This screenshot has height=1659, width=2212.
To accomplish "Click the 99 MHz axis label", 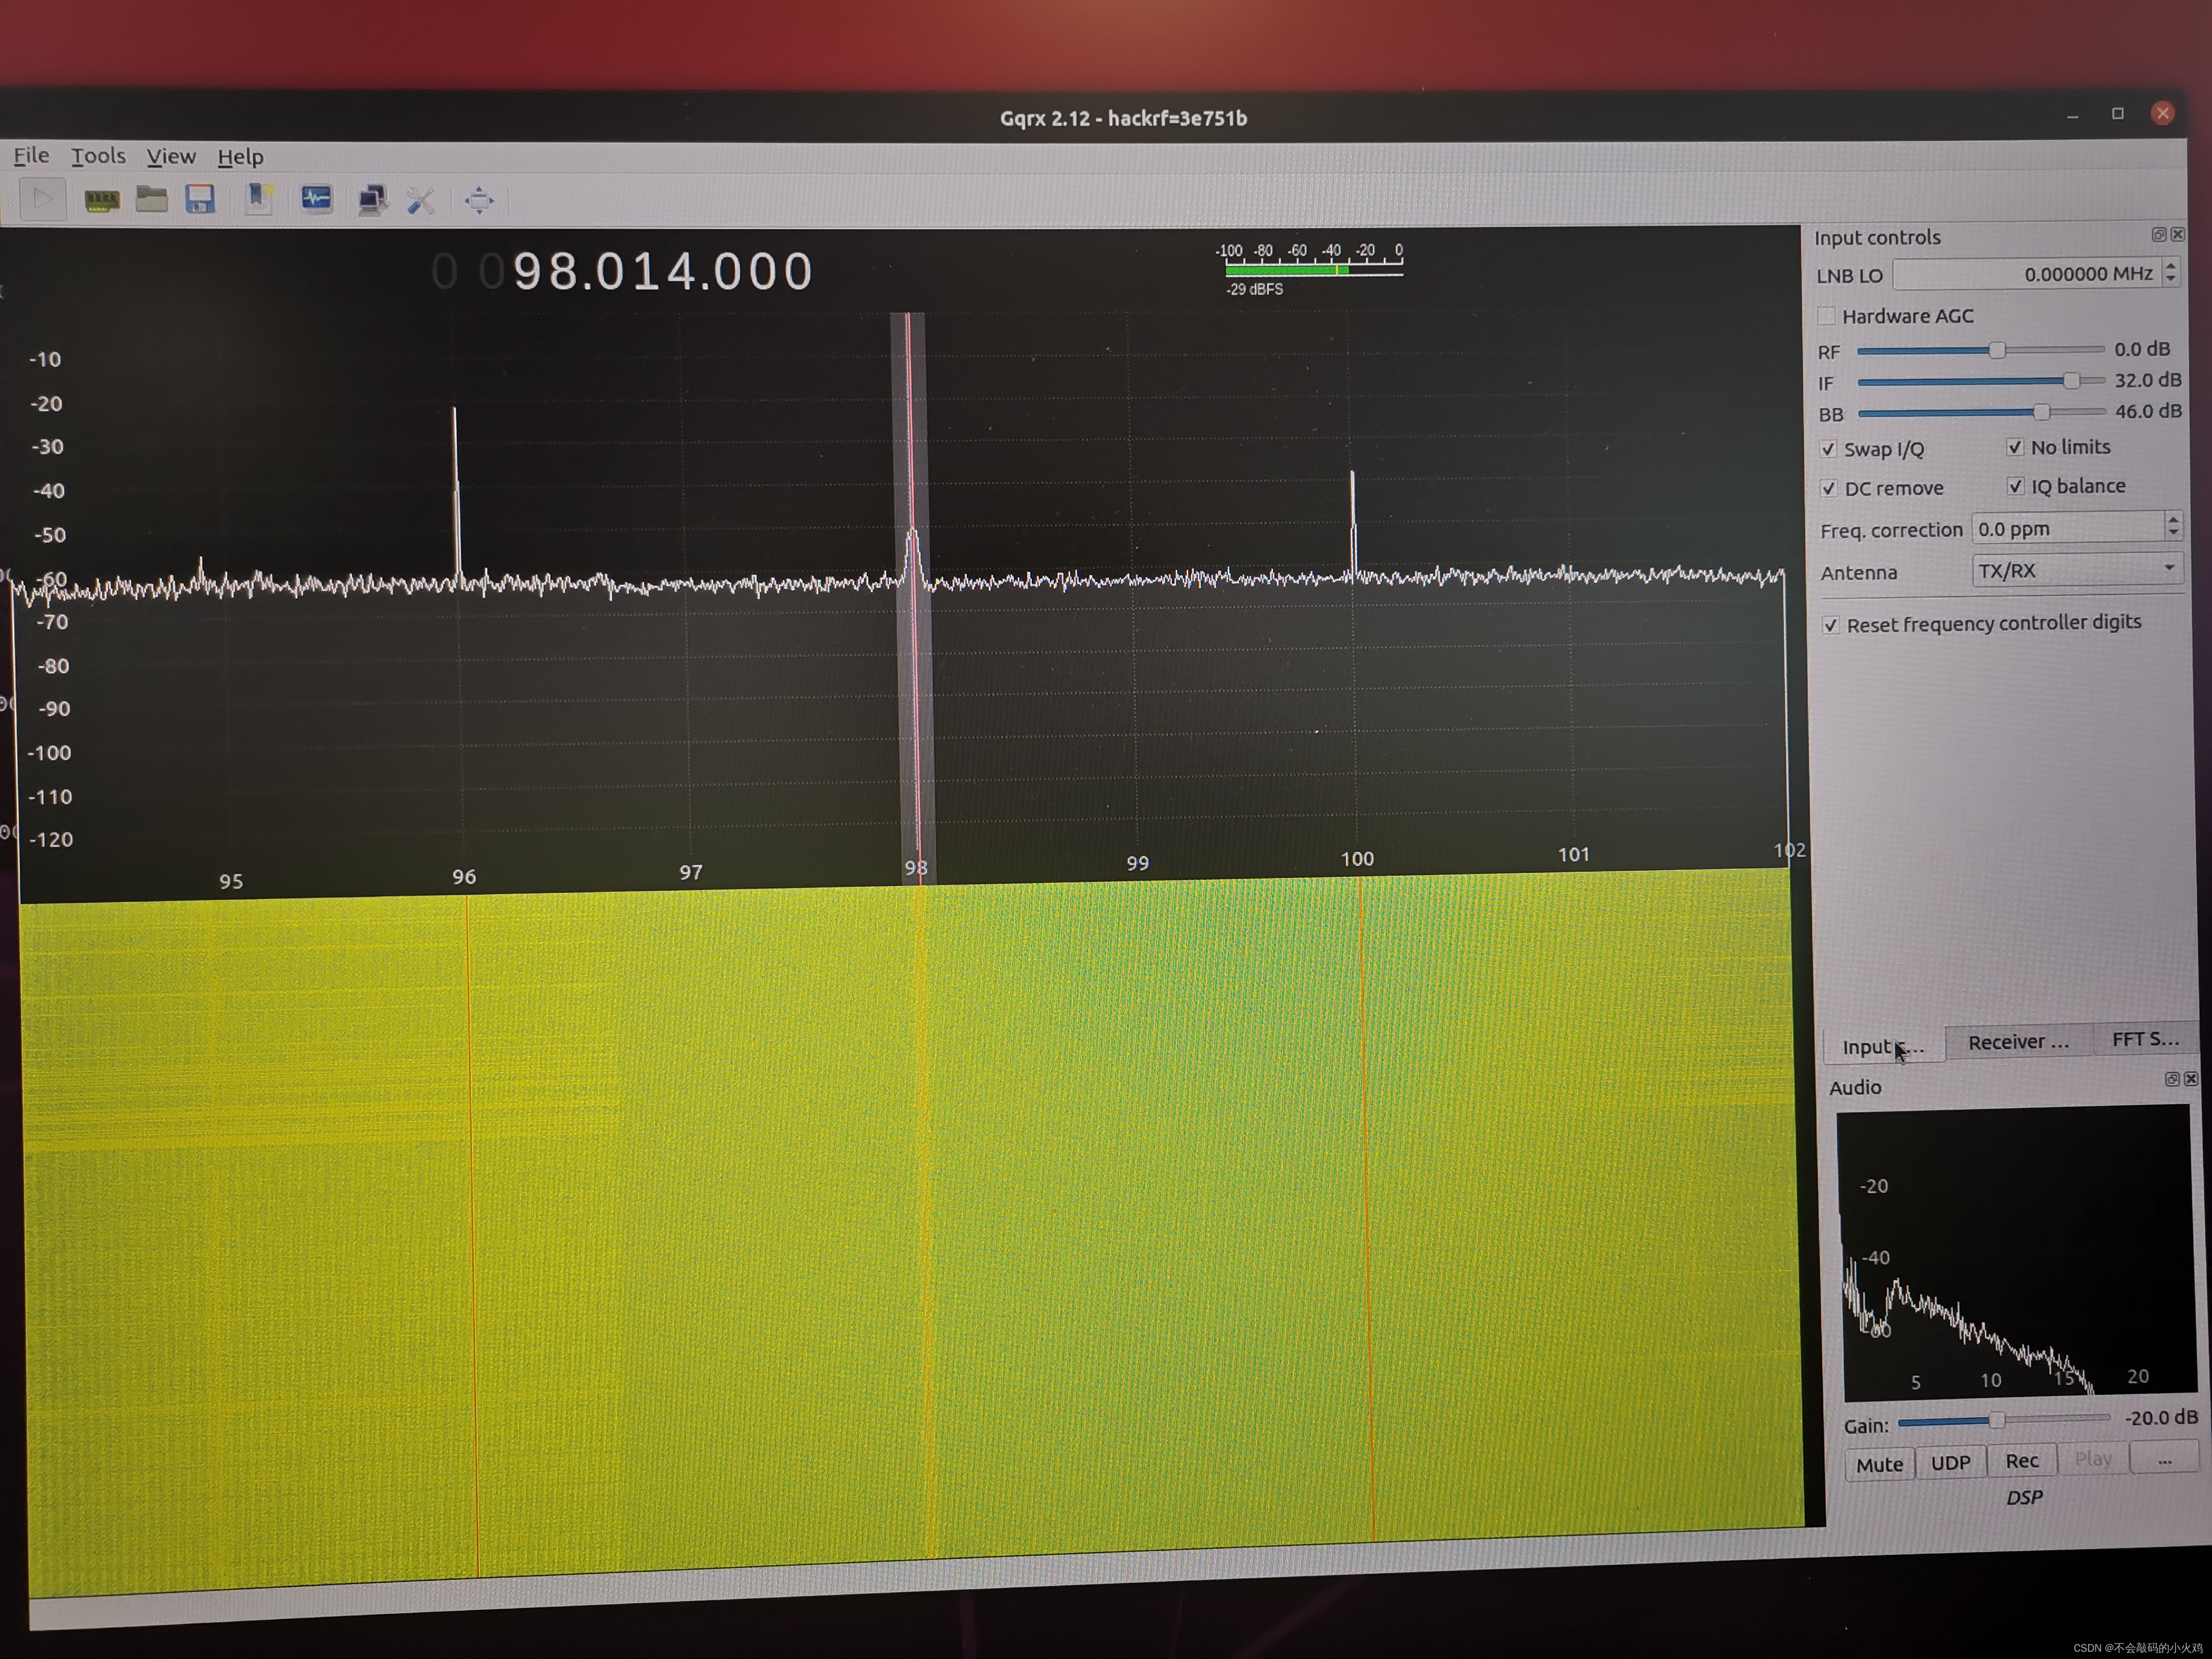I will pyautogui.click(x=1137, y=863).
